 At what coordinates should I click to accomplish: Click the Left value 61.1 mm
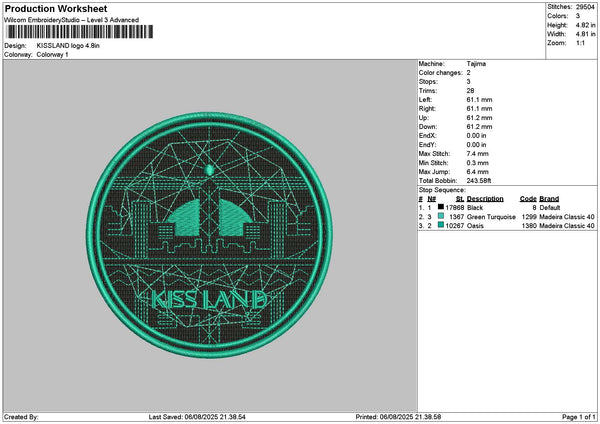[479, 100]
